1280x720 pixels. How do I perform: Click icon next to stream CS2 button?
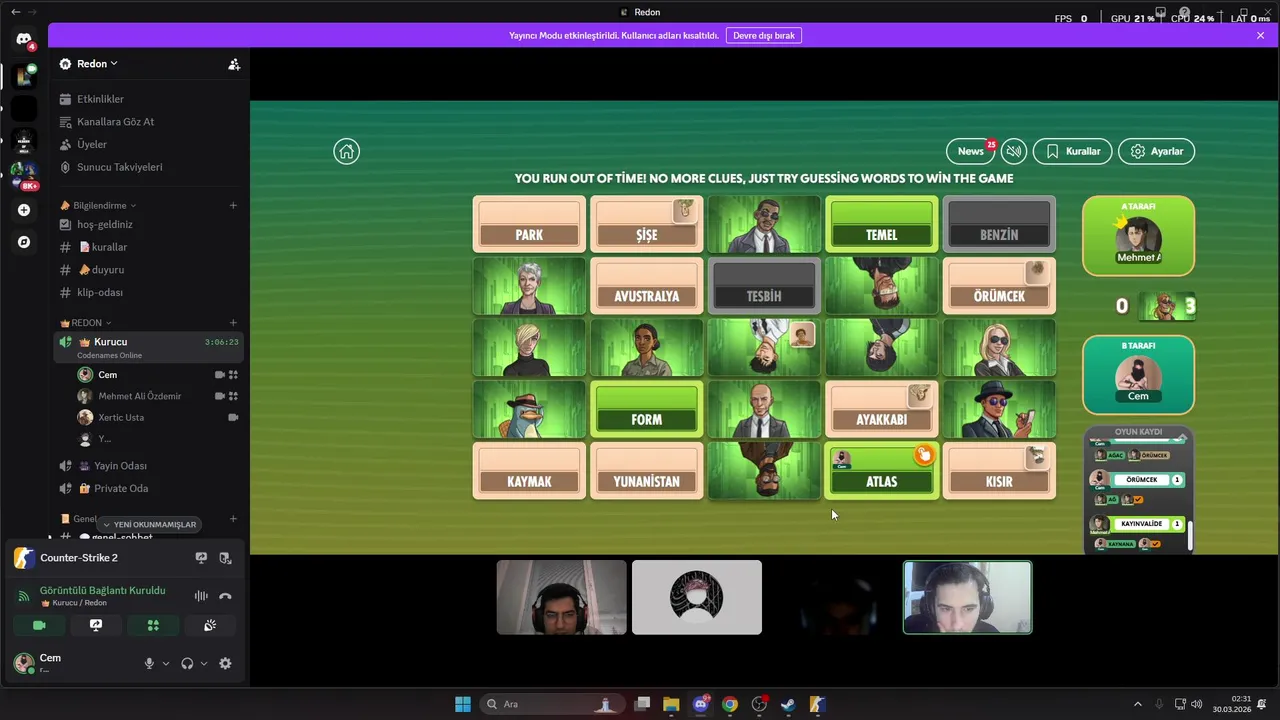[x=225, y=558]
